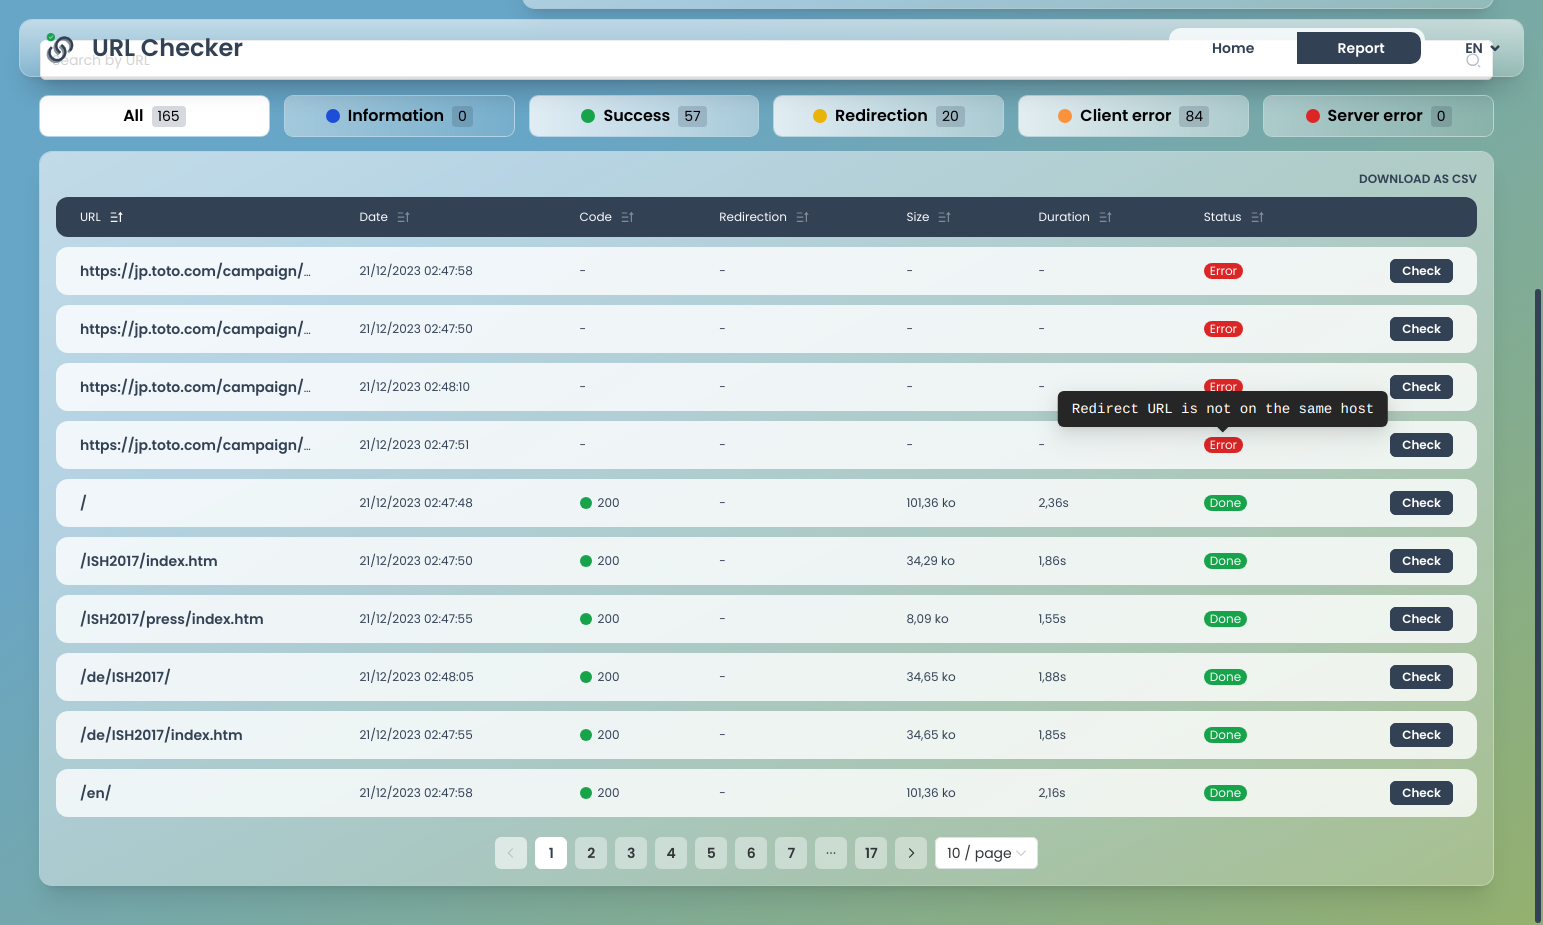Image resolution: width=1543 pixels, height=925 pixels.
Task: Jump to last page 17
Action: [871, 853]
